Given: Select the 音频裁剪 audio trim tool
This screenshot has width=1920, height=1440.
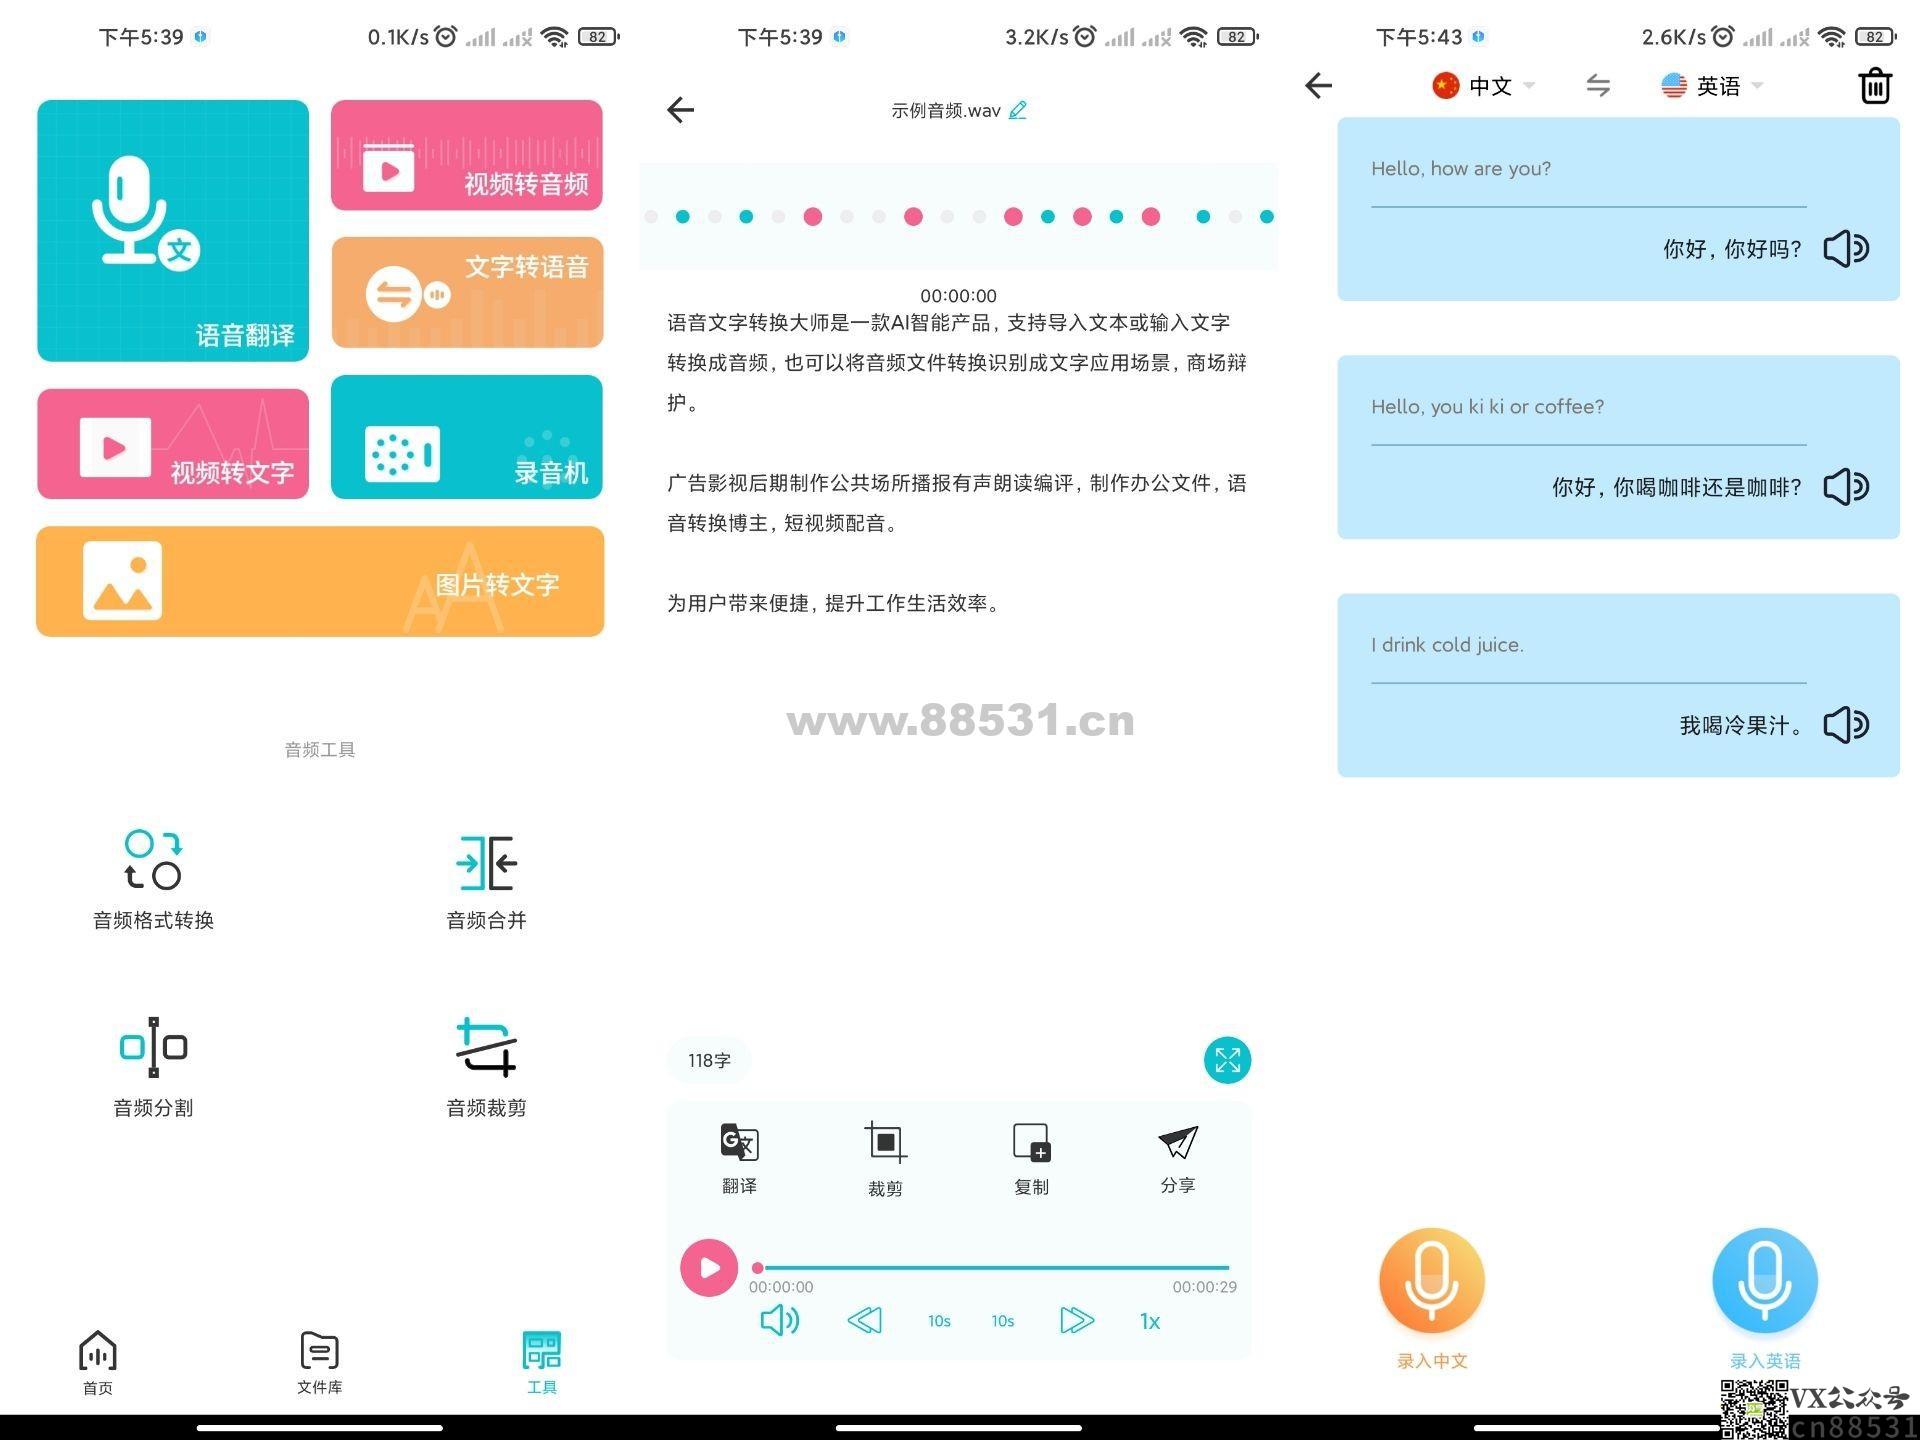Looking at the screenshot, I should point(486,1067).
